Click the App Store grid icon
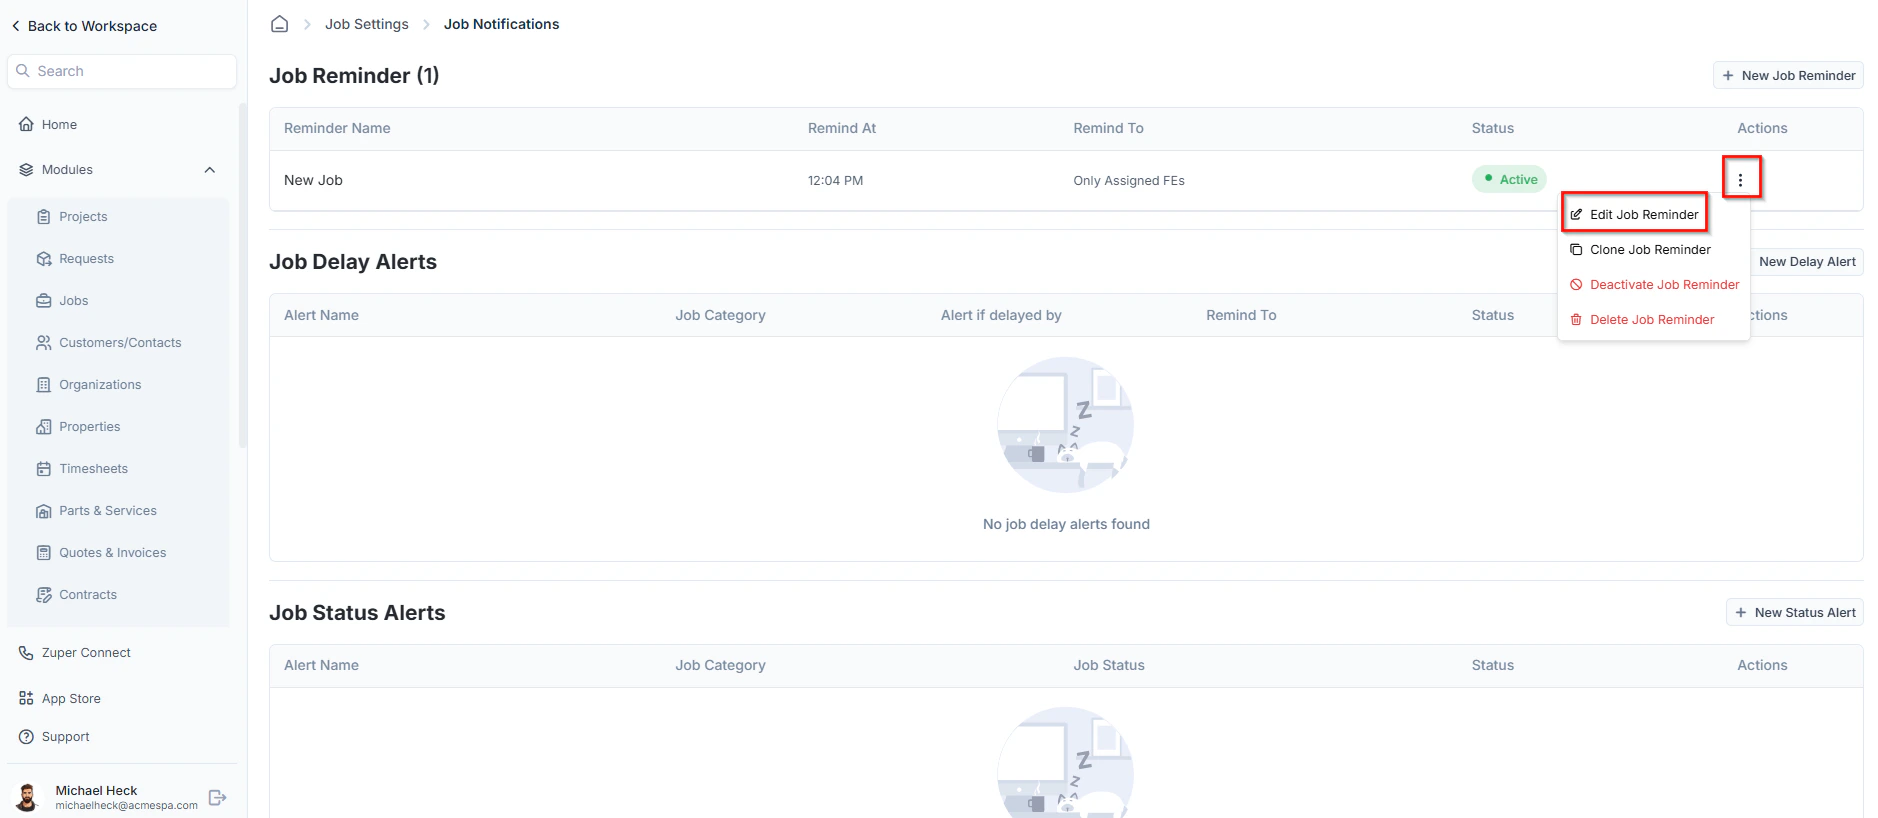Screen dimensions: 1878x818 26,699
